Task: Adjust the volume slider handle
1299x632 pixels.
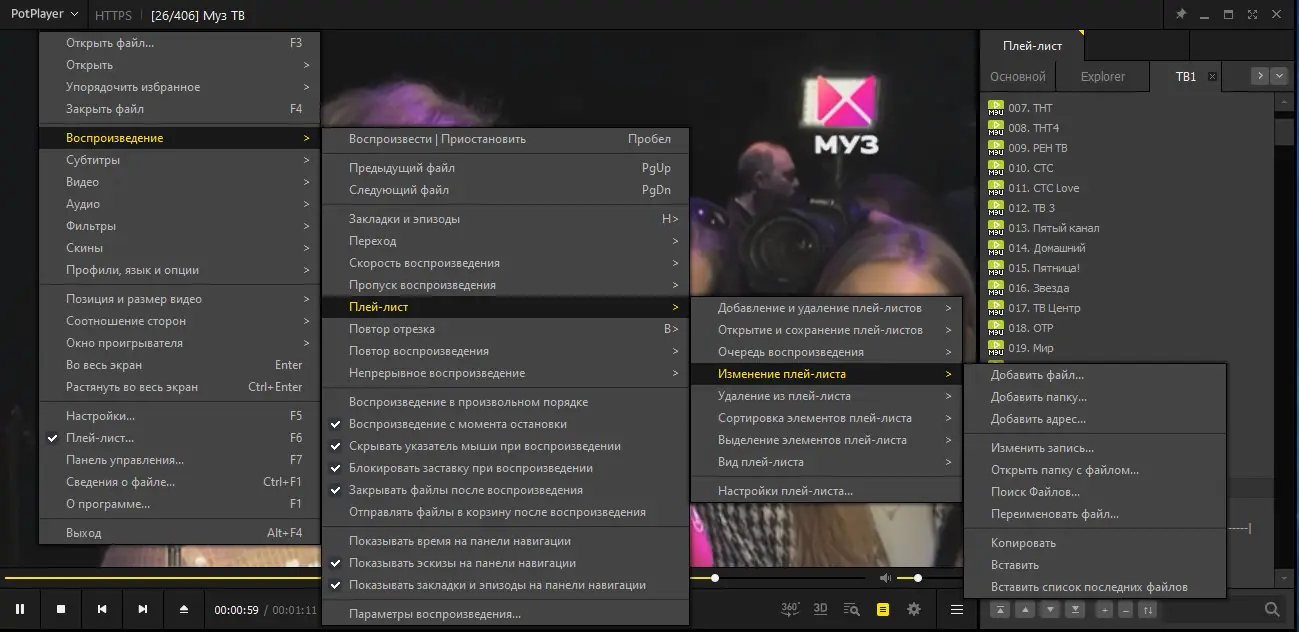Action: 918,578
